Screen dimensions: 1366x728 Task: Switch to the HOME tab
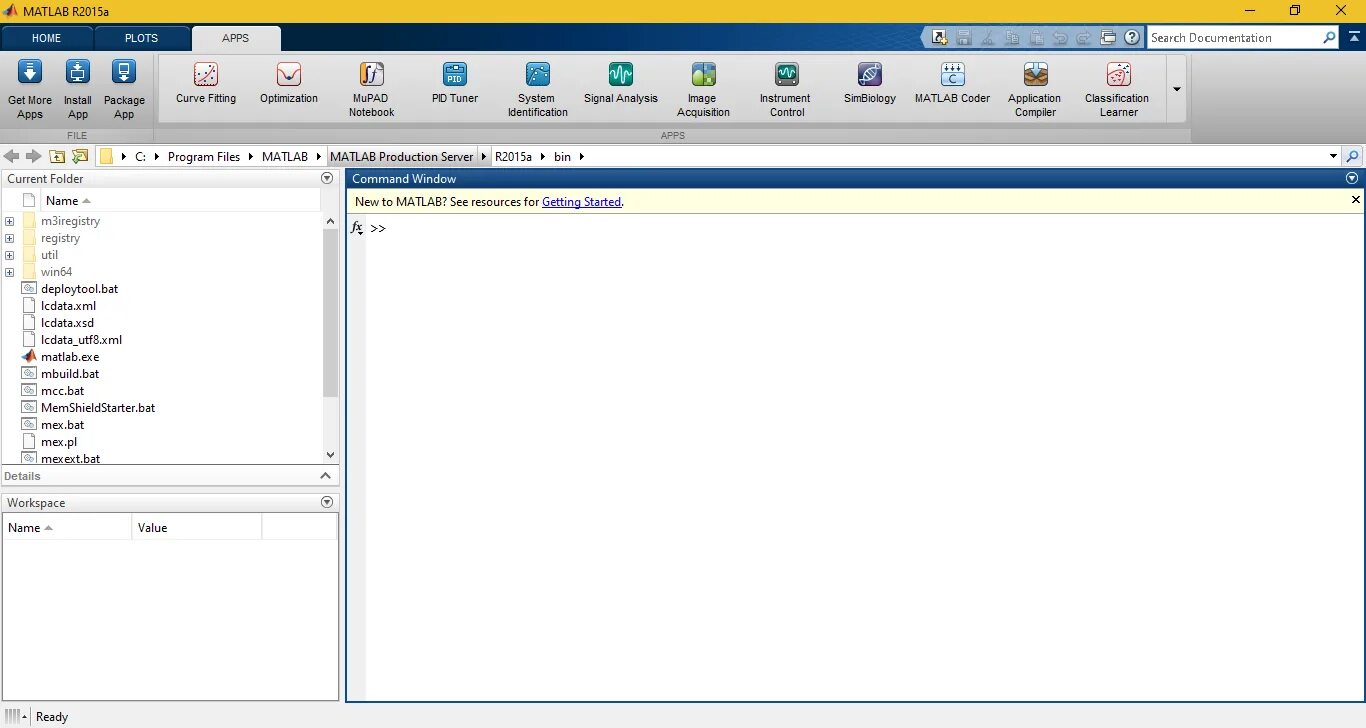[46, 38]
